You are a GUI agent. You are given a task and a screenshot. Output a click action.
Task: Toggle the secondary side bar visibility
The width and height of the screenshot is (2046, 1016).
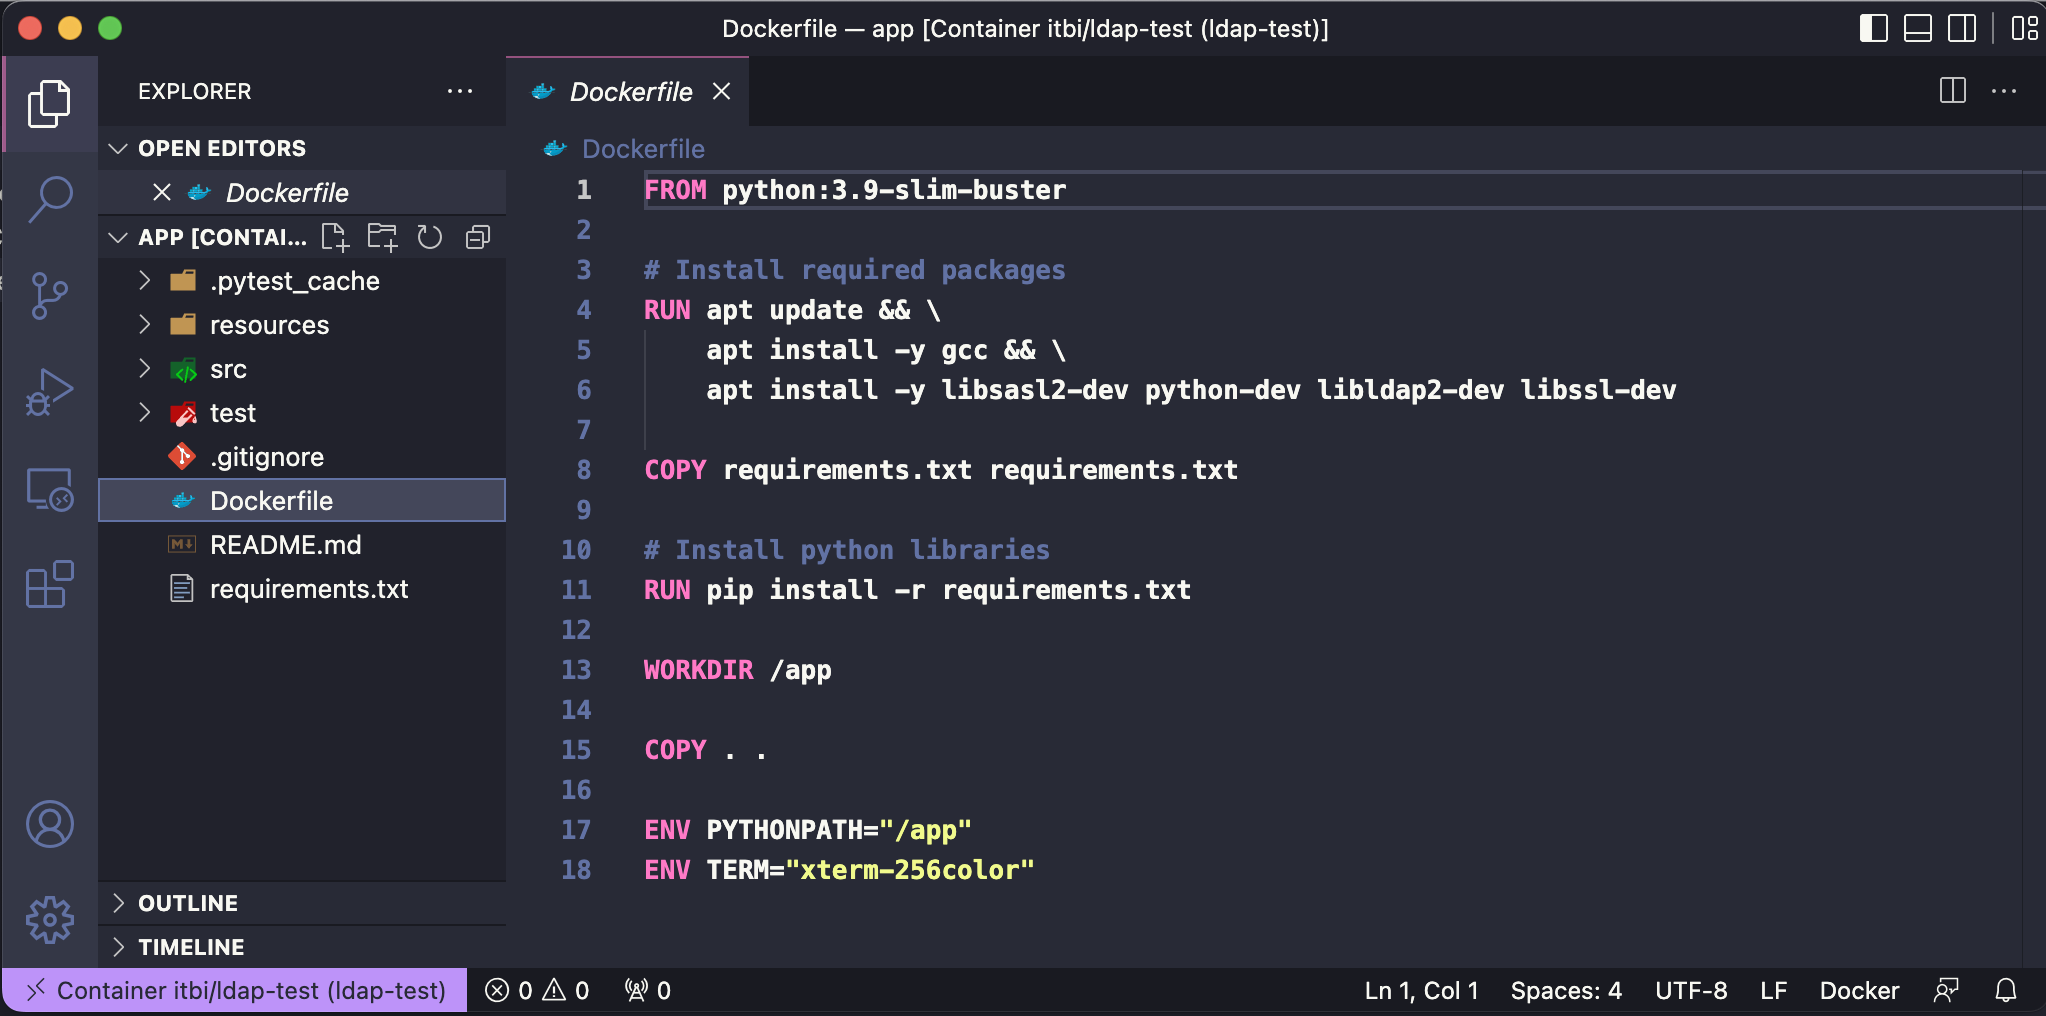click(1962, 28)
